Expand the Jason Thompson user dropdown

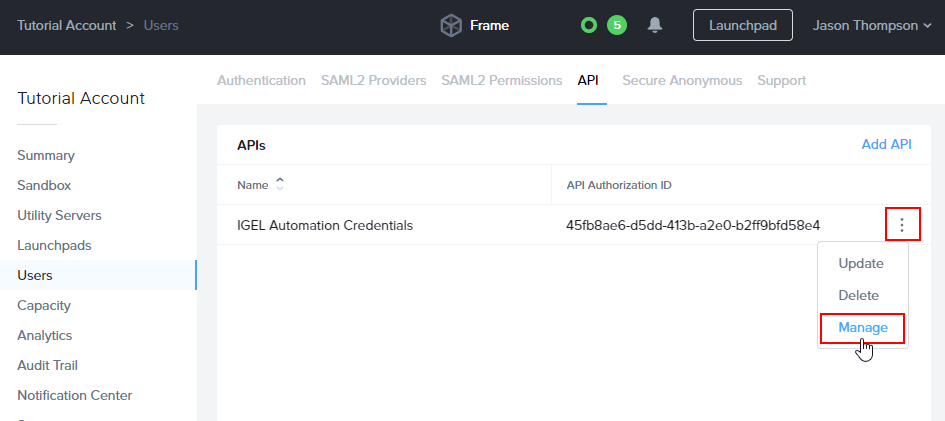point(872,25)
